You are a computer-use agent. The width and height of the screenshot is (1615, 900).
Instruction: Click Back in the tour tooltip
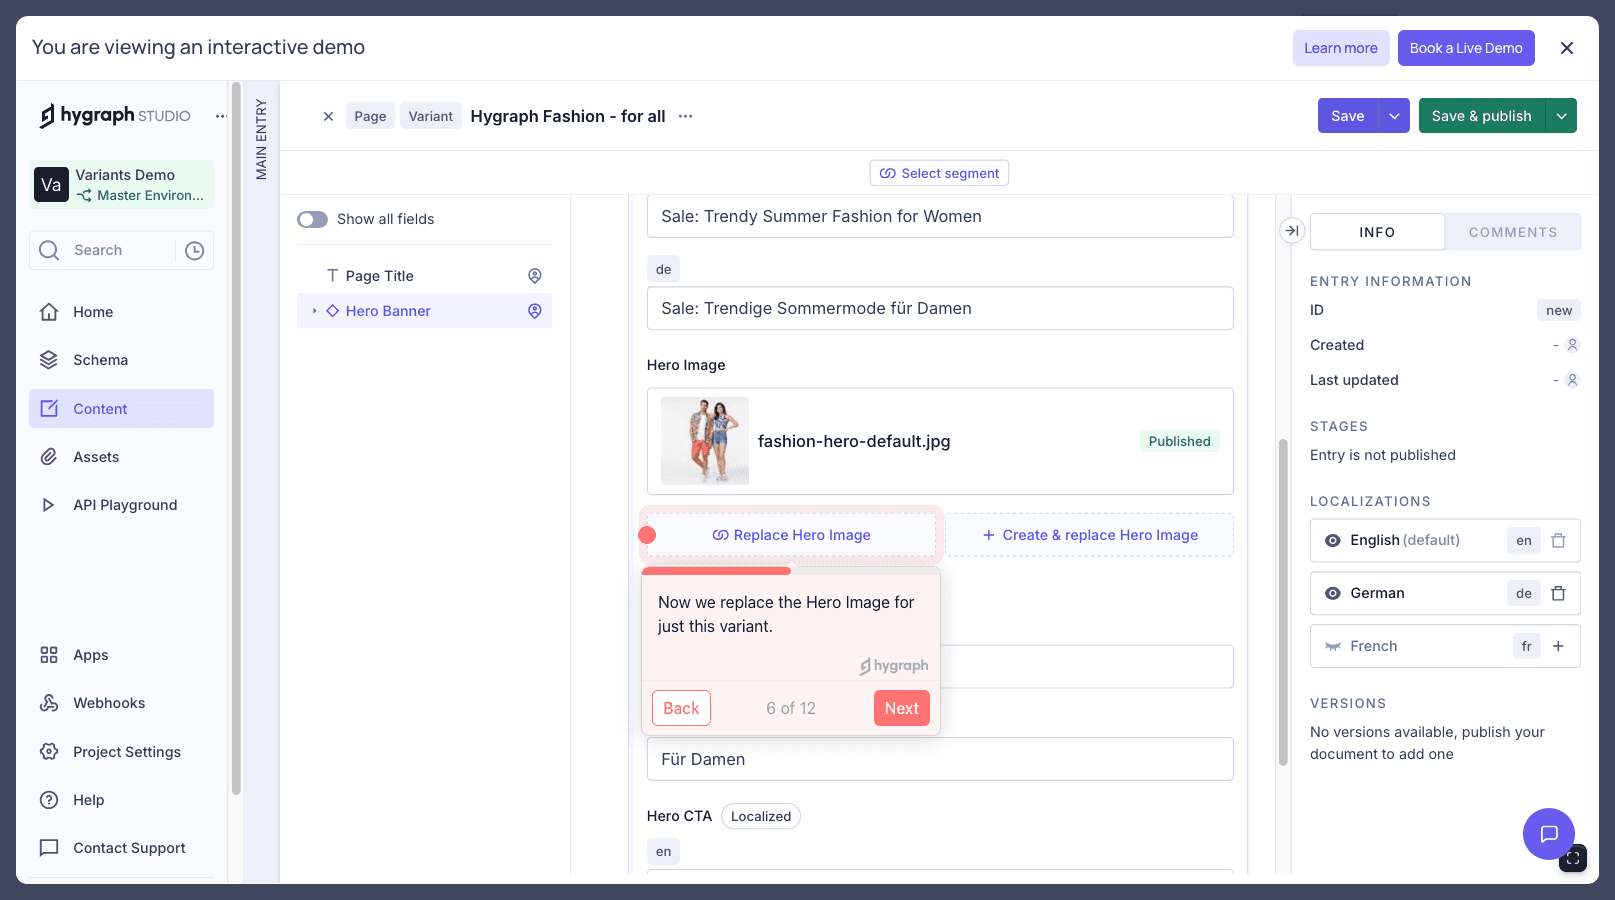point(681,708)
